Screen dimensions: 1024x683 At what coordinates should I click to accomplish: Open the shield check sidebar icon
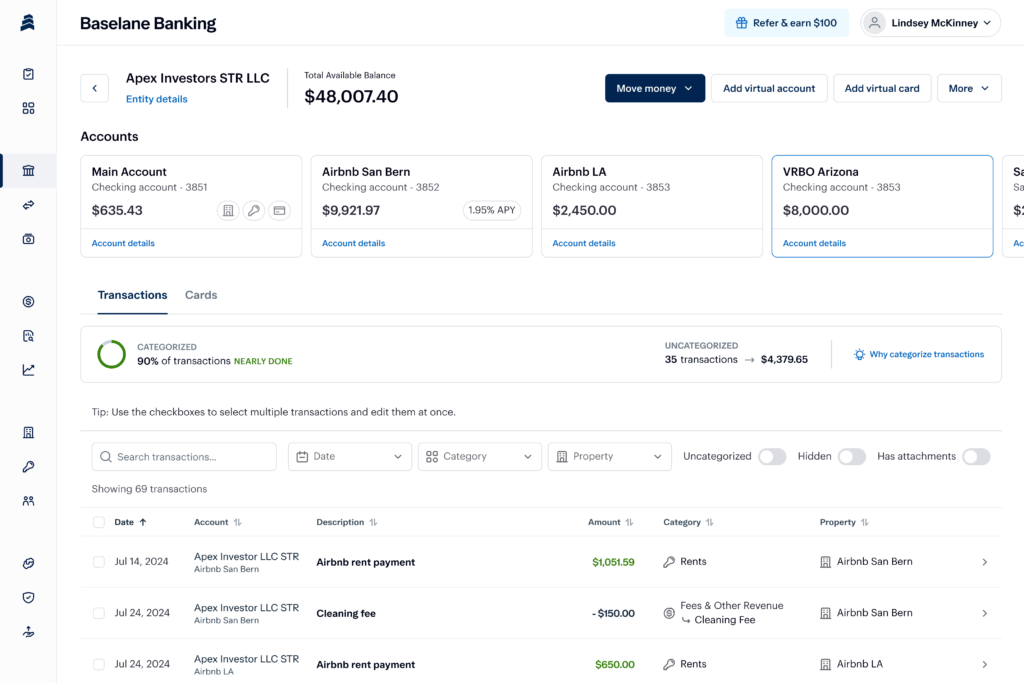(x=28, y=597)
